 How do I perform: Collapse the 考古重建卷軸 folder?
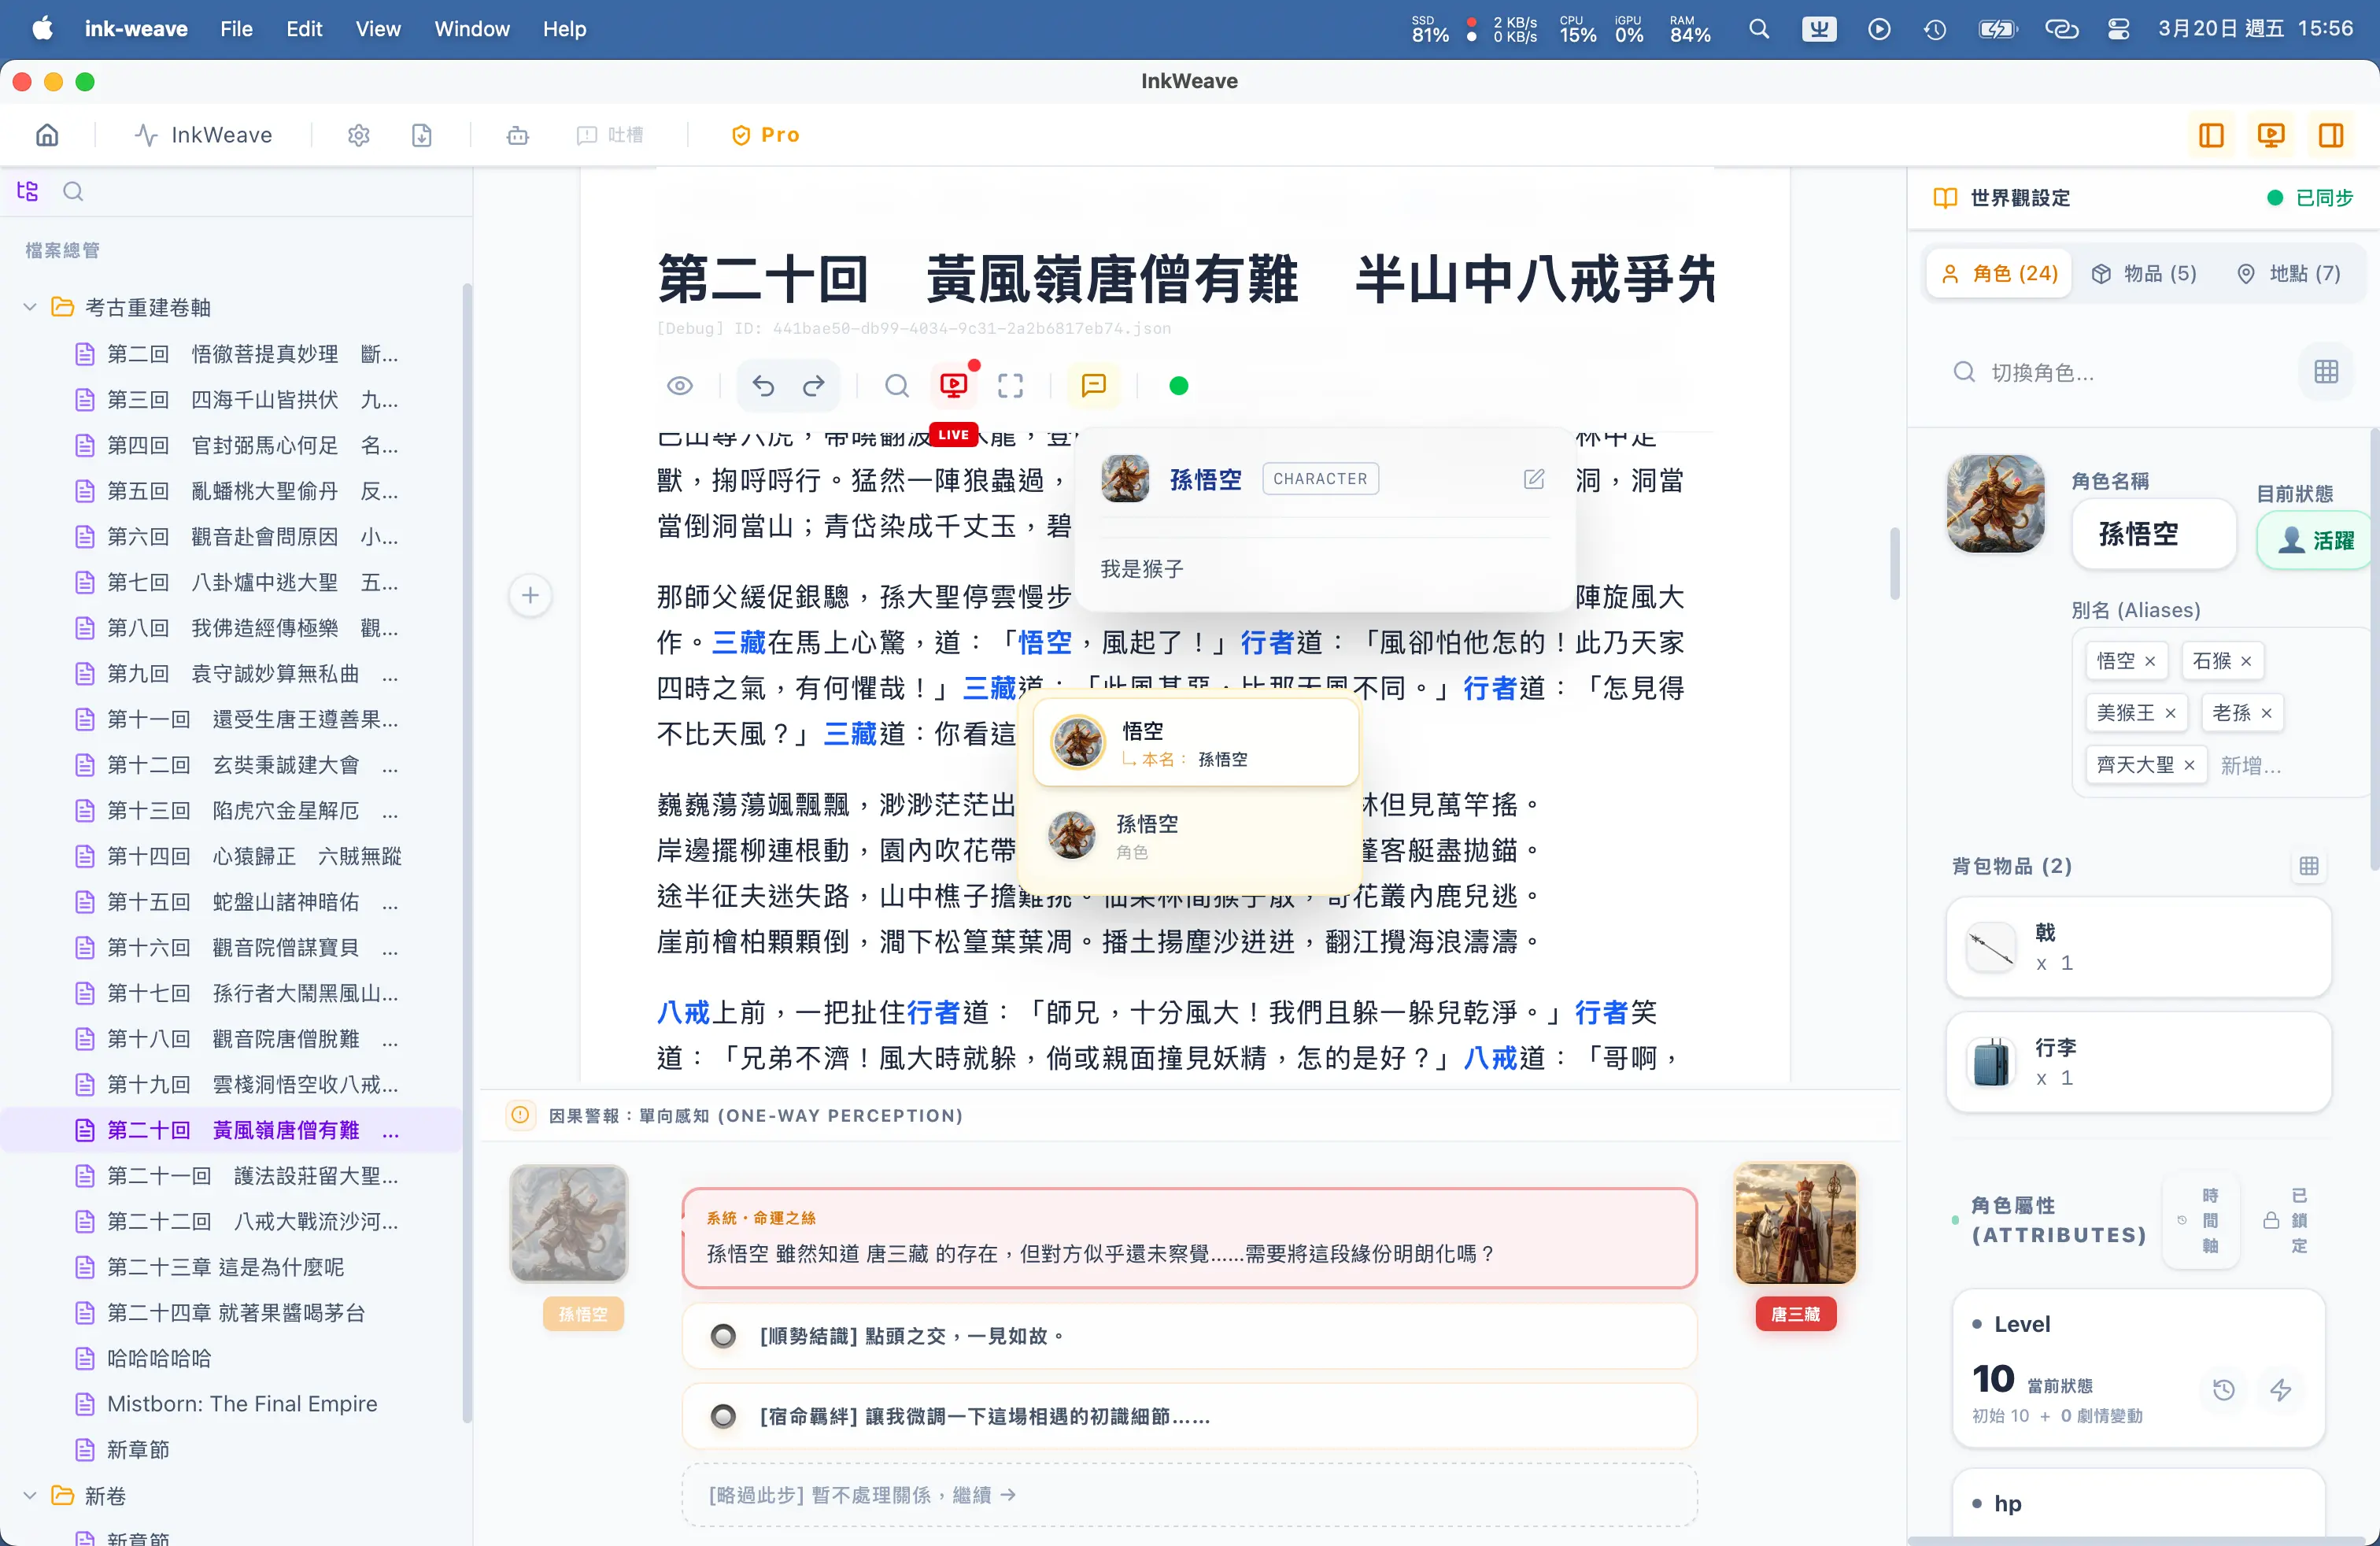click(x=29, y=307)
